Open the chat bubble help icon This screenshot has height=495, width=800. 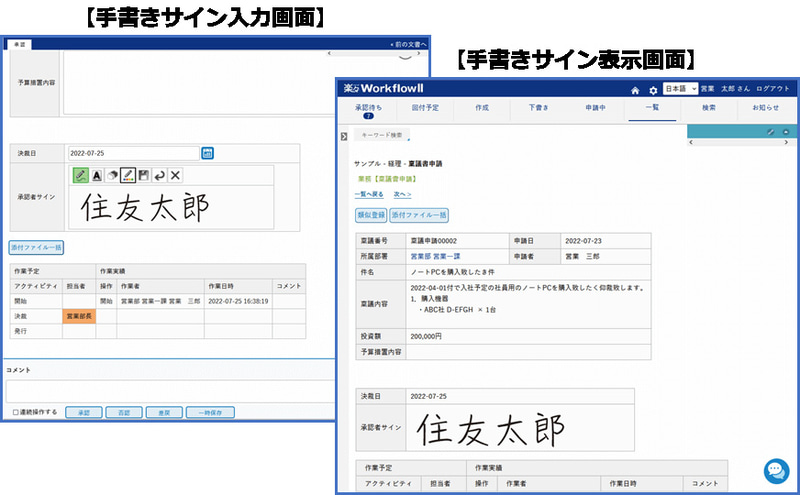pos(776,471)
